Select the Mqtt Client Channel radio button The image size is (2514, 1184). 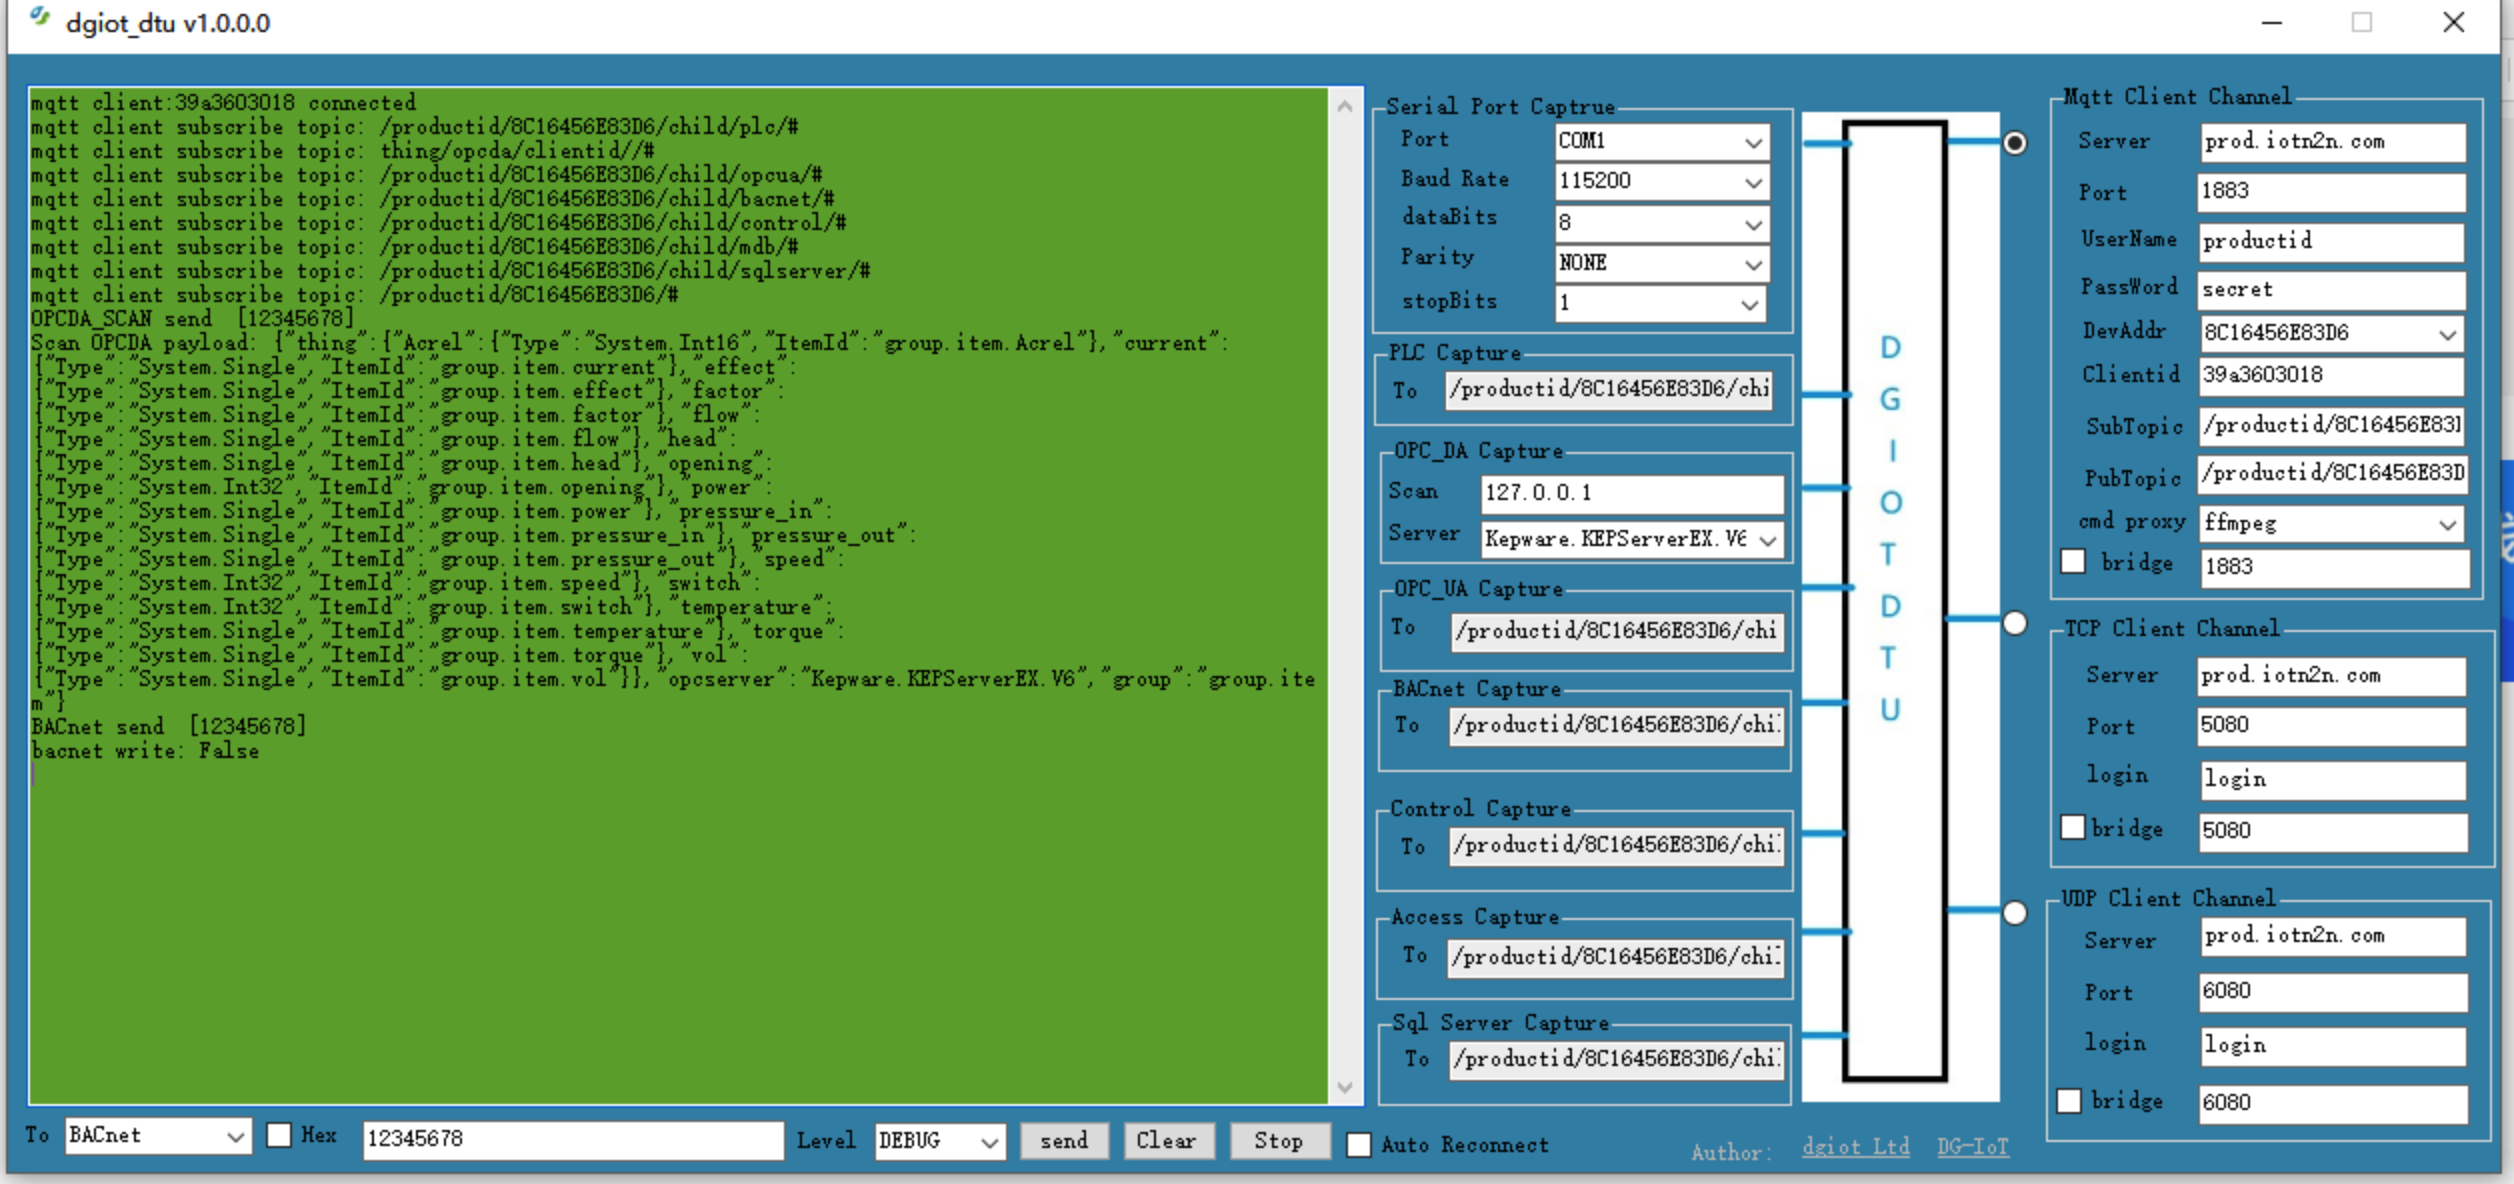2014,144
